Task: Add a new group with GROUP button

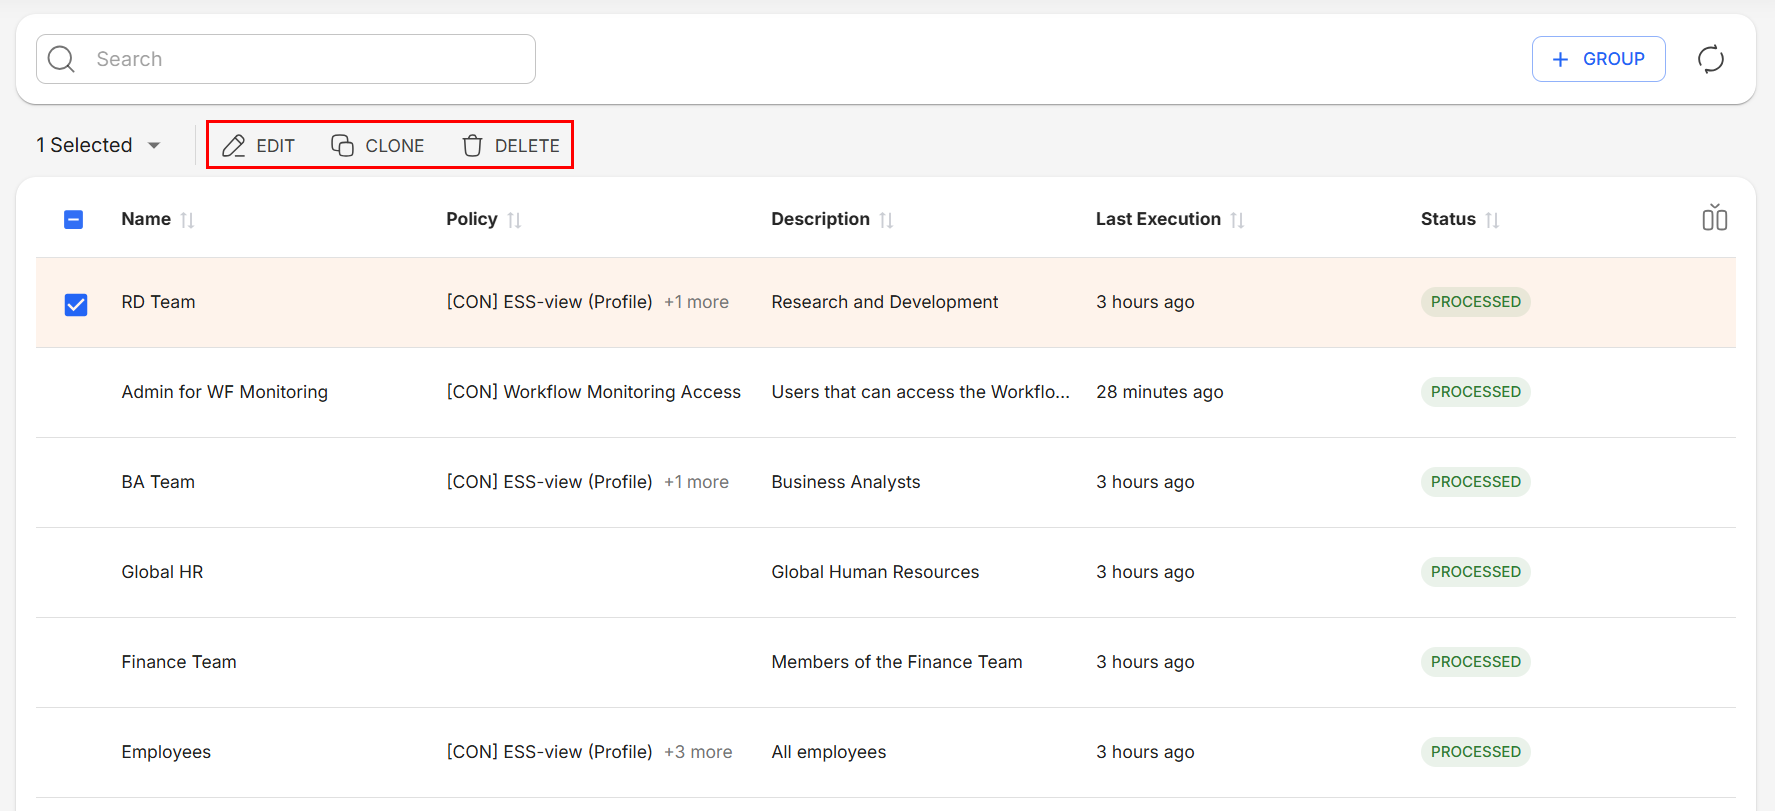Action: coord(1598,59)
